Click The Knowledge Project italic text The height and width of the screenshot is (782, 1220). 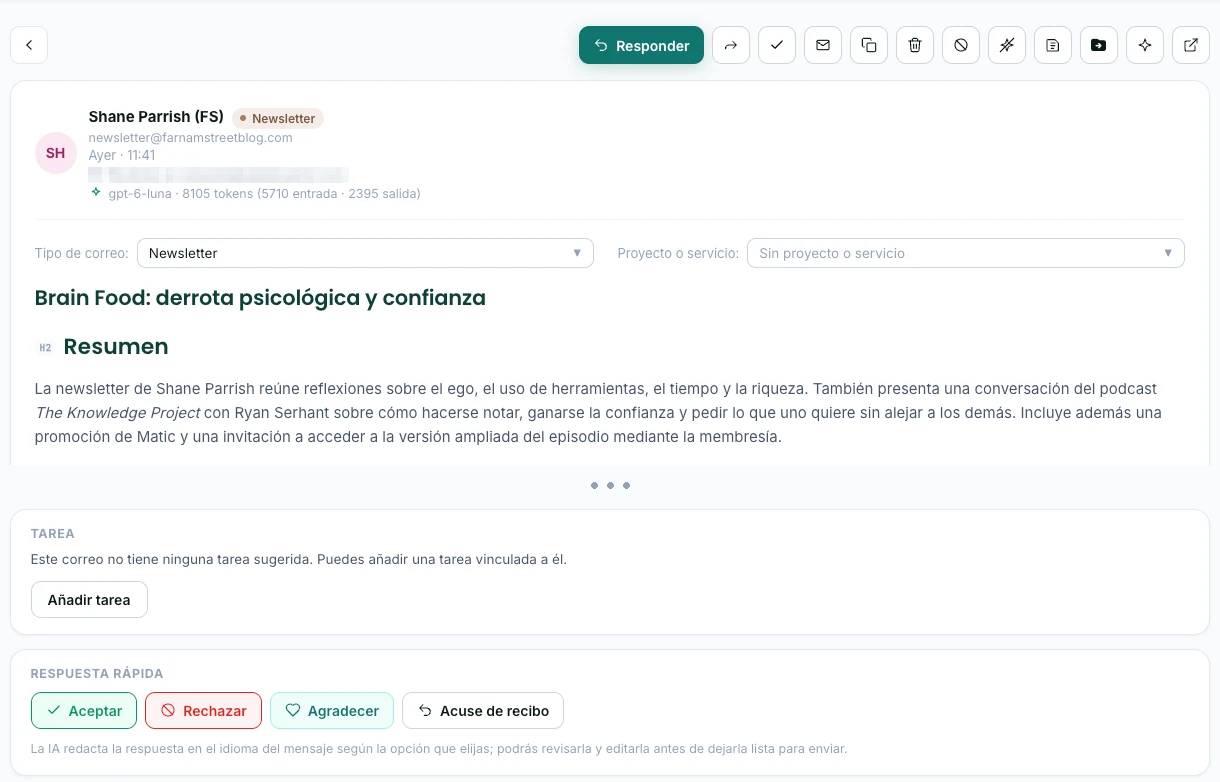pos(118,413)
